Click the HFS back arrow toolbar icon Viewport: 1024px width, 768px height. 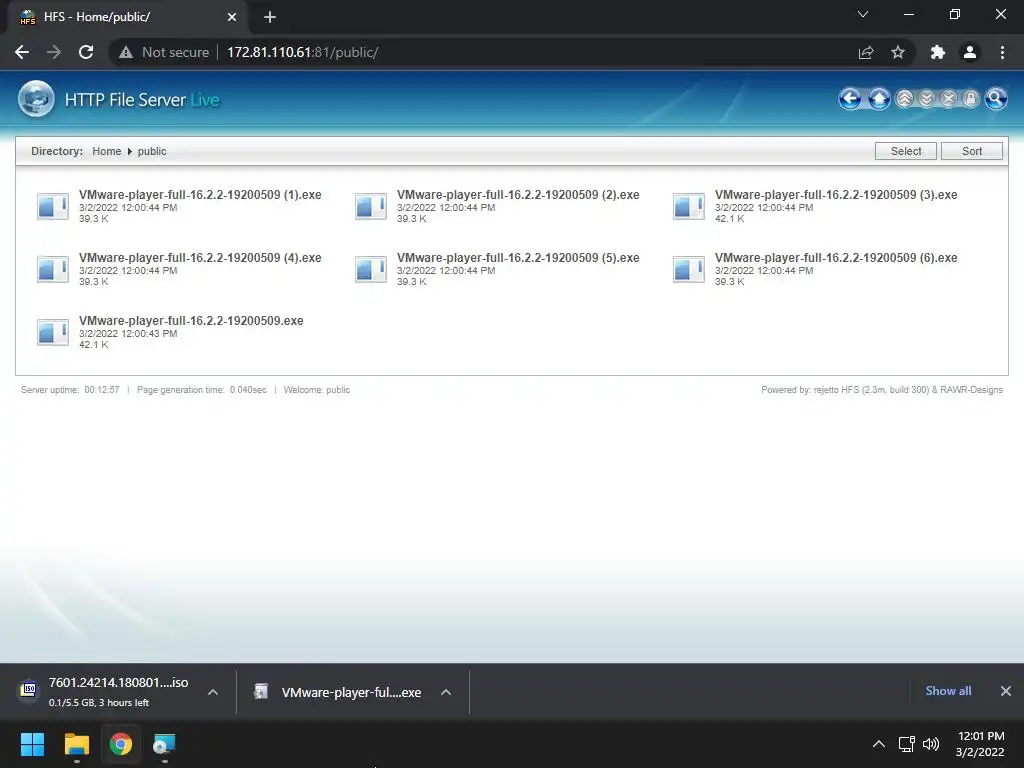(850, 99)
